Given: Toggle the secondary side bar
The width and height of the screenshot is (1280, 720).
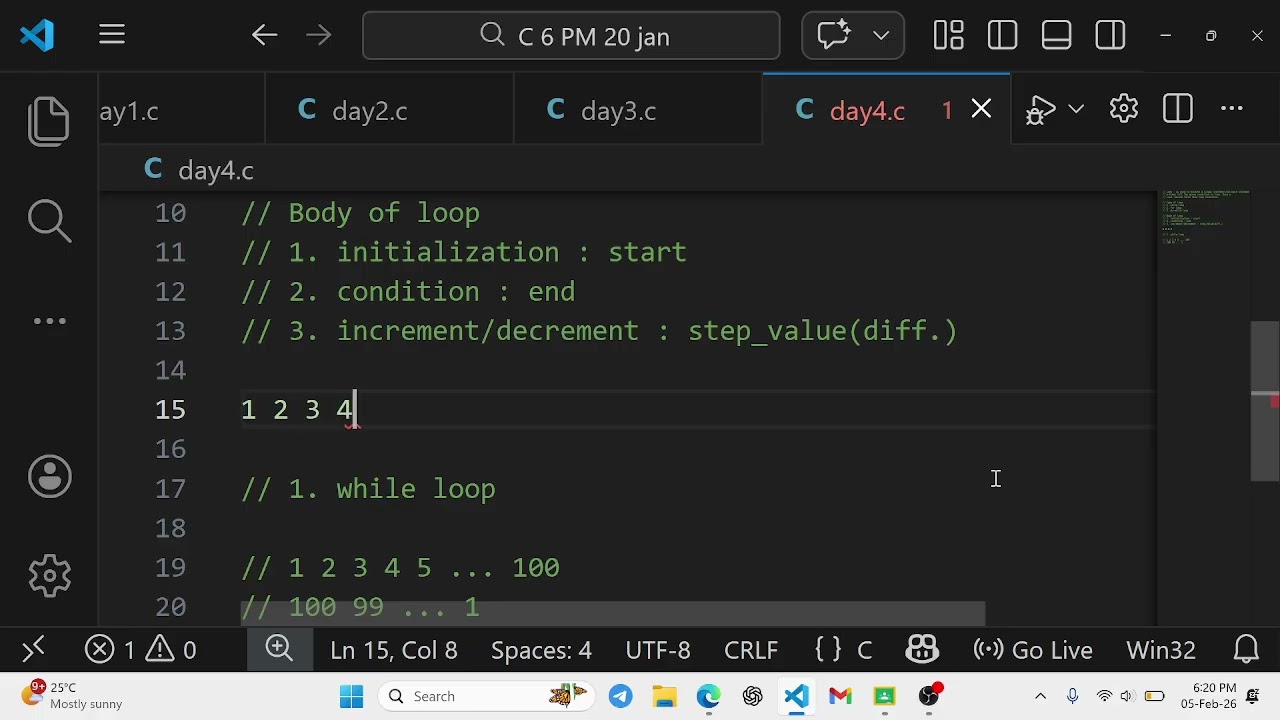Looking at the screenshot, I should pyautogui.click(x=1110, y=36).
